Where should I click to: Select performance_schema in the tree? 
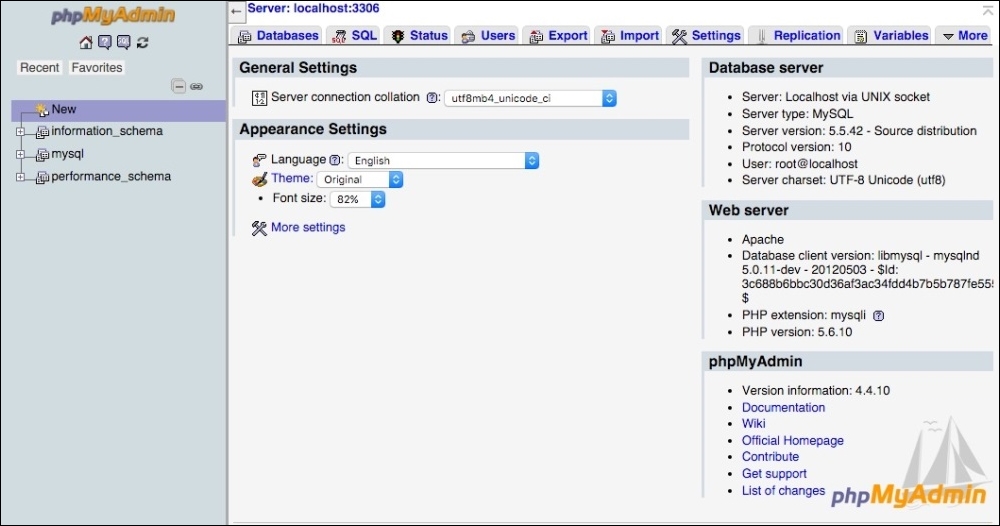pos(111,177)
